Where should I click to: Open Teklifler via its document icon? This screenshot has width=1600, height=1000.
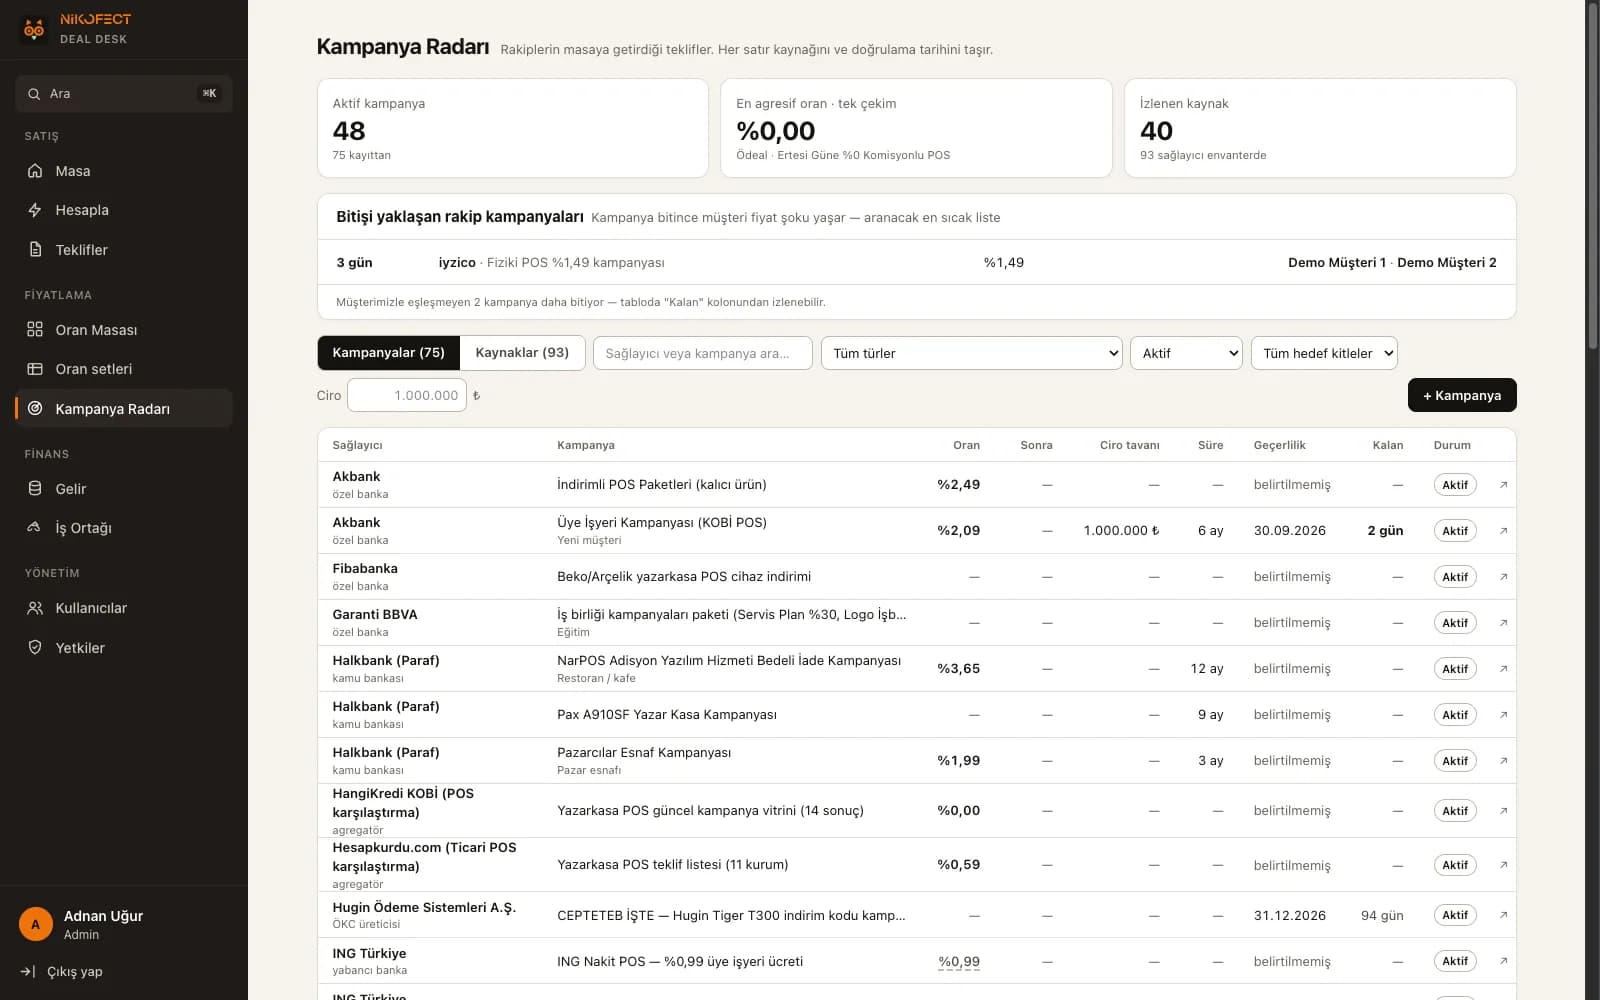(35, 250)
